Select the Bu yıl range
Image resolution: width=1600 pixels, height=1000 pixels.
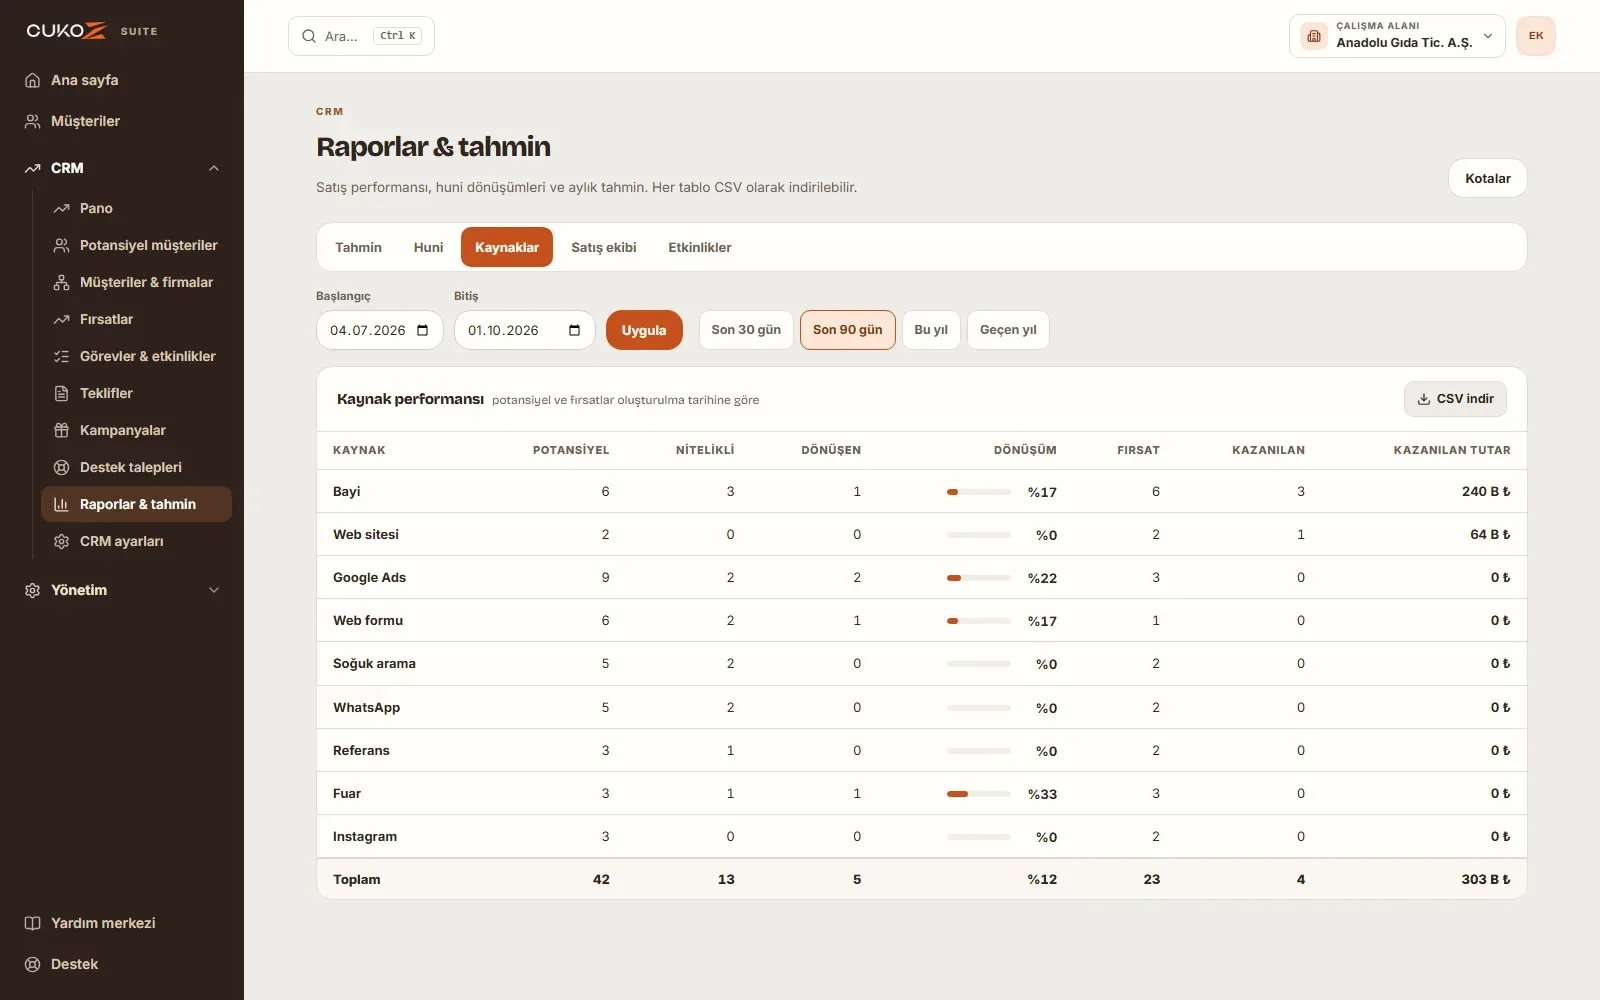931,330
